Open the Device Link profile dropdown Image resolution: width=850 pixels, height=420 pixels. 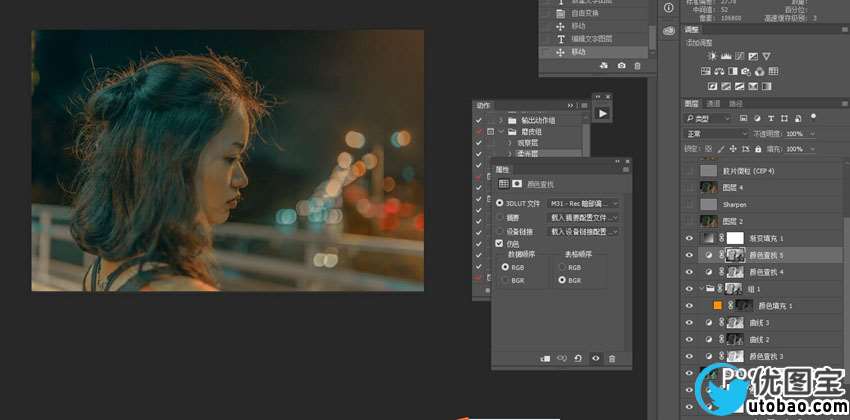(x=583, y=231)
